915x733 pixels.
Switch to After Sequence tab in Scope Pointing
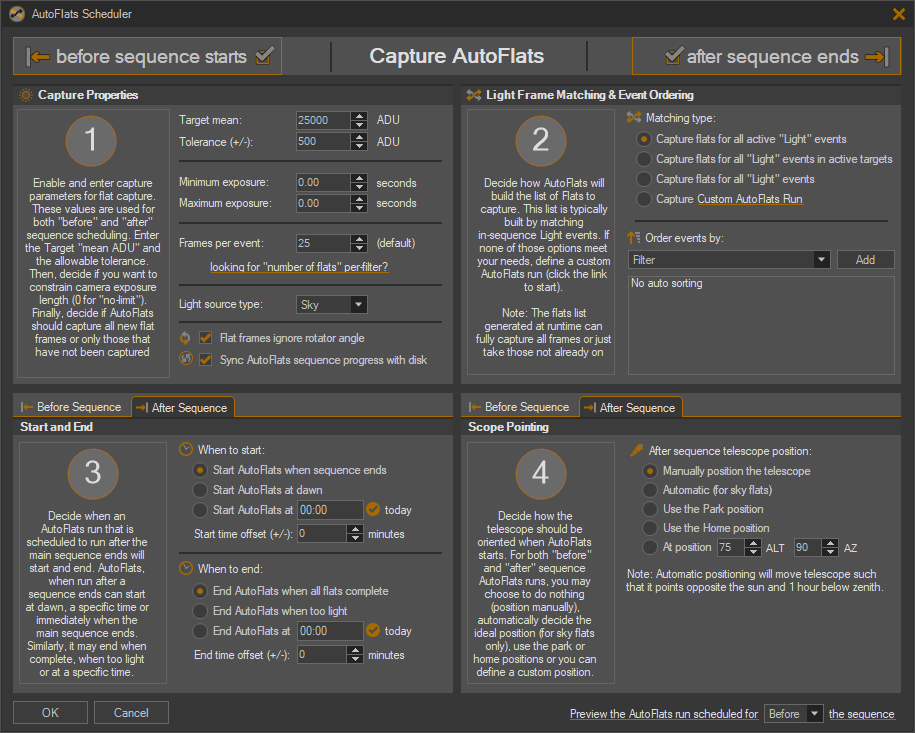[x=631, y=407]
